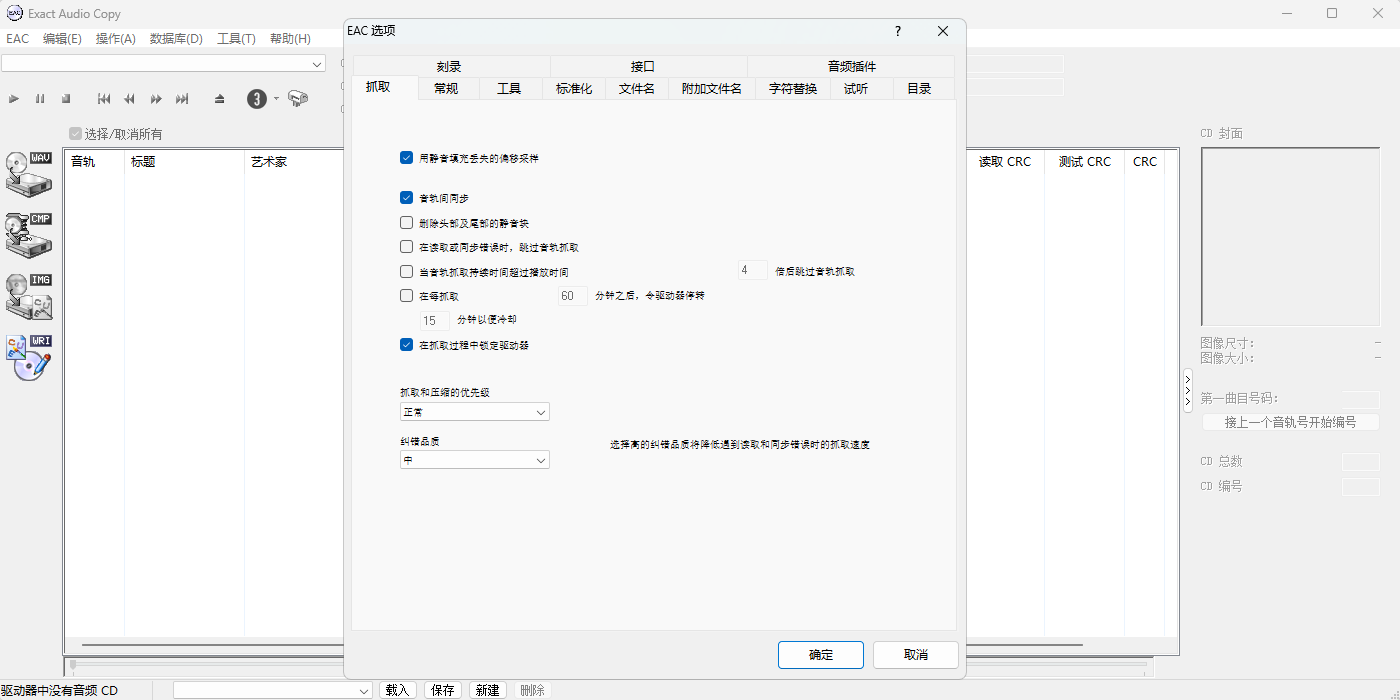The image size is (1400, 700).
Task: Click the minutes field showing 60
Action: (572, 296)
